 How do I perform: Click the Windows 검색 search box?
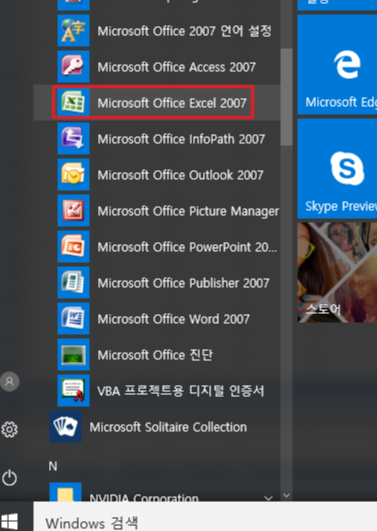tap(205, 516)
